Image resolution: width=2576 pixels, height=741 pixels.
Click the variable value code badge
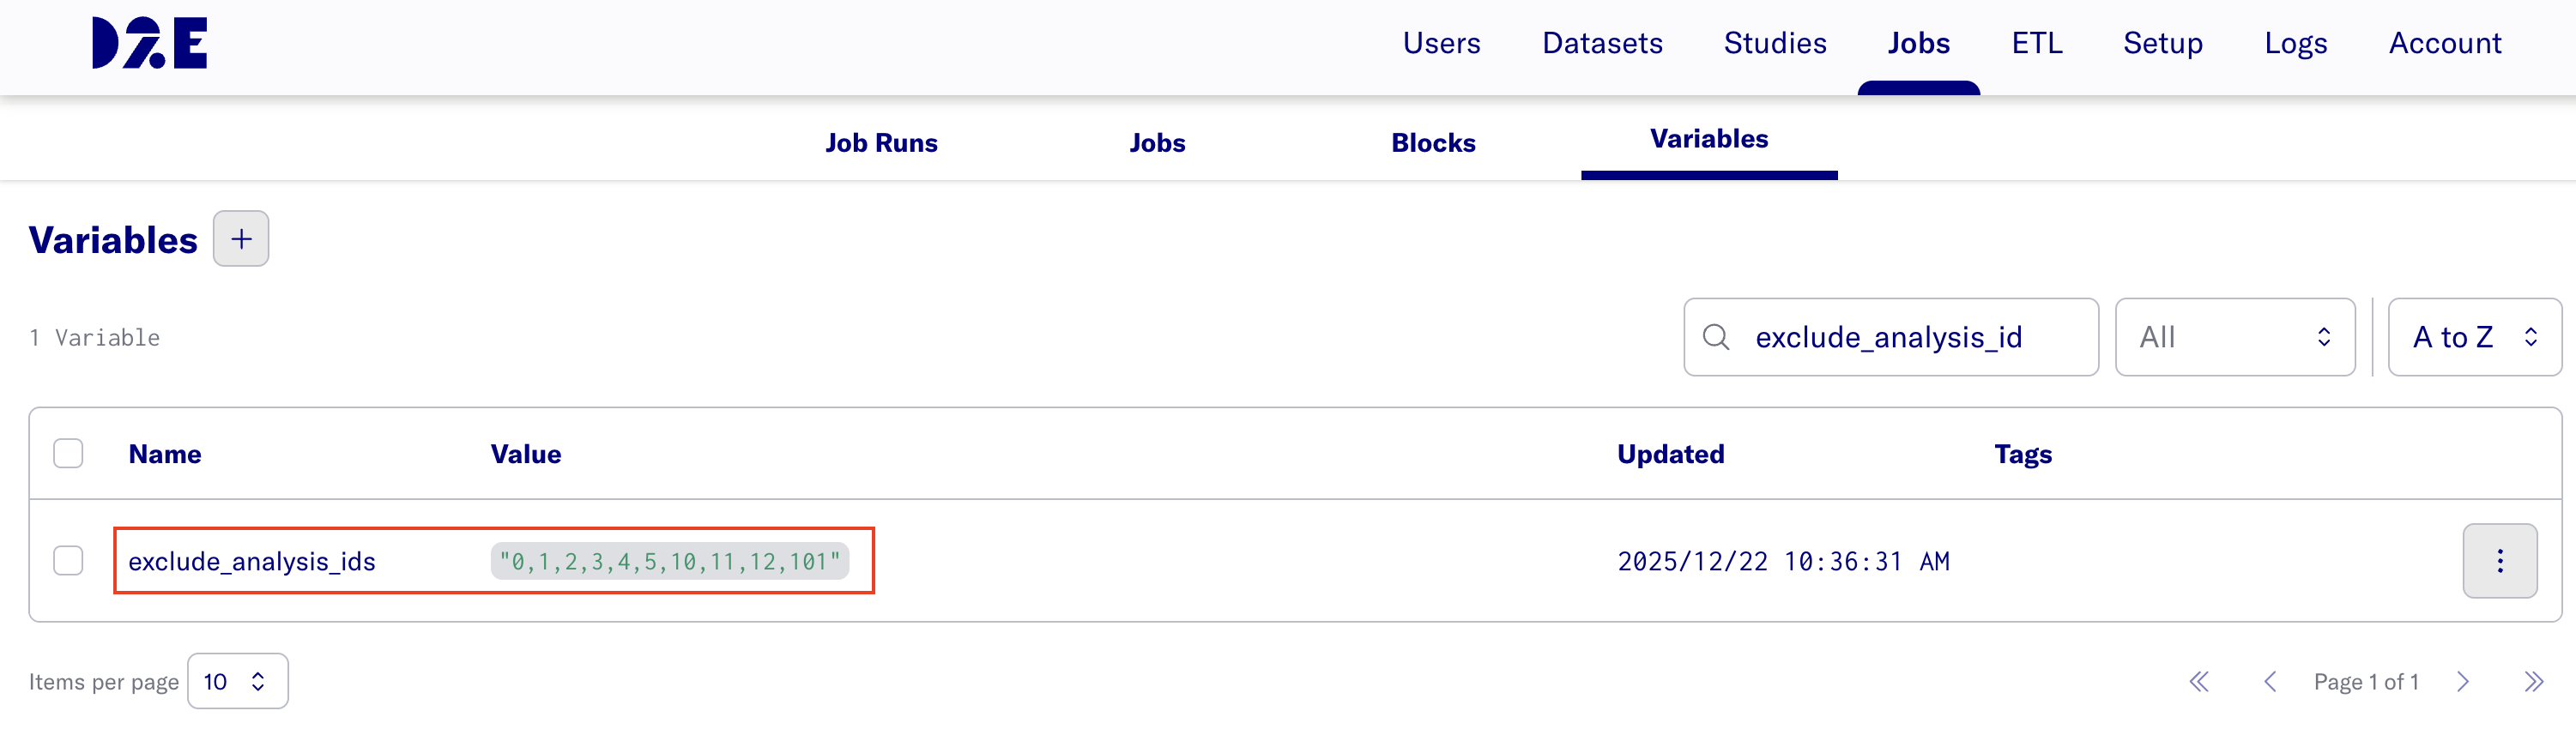[669, 562]
